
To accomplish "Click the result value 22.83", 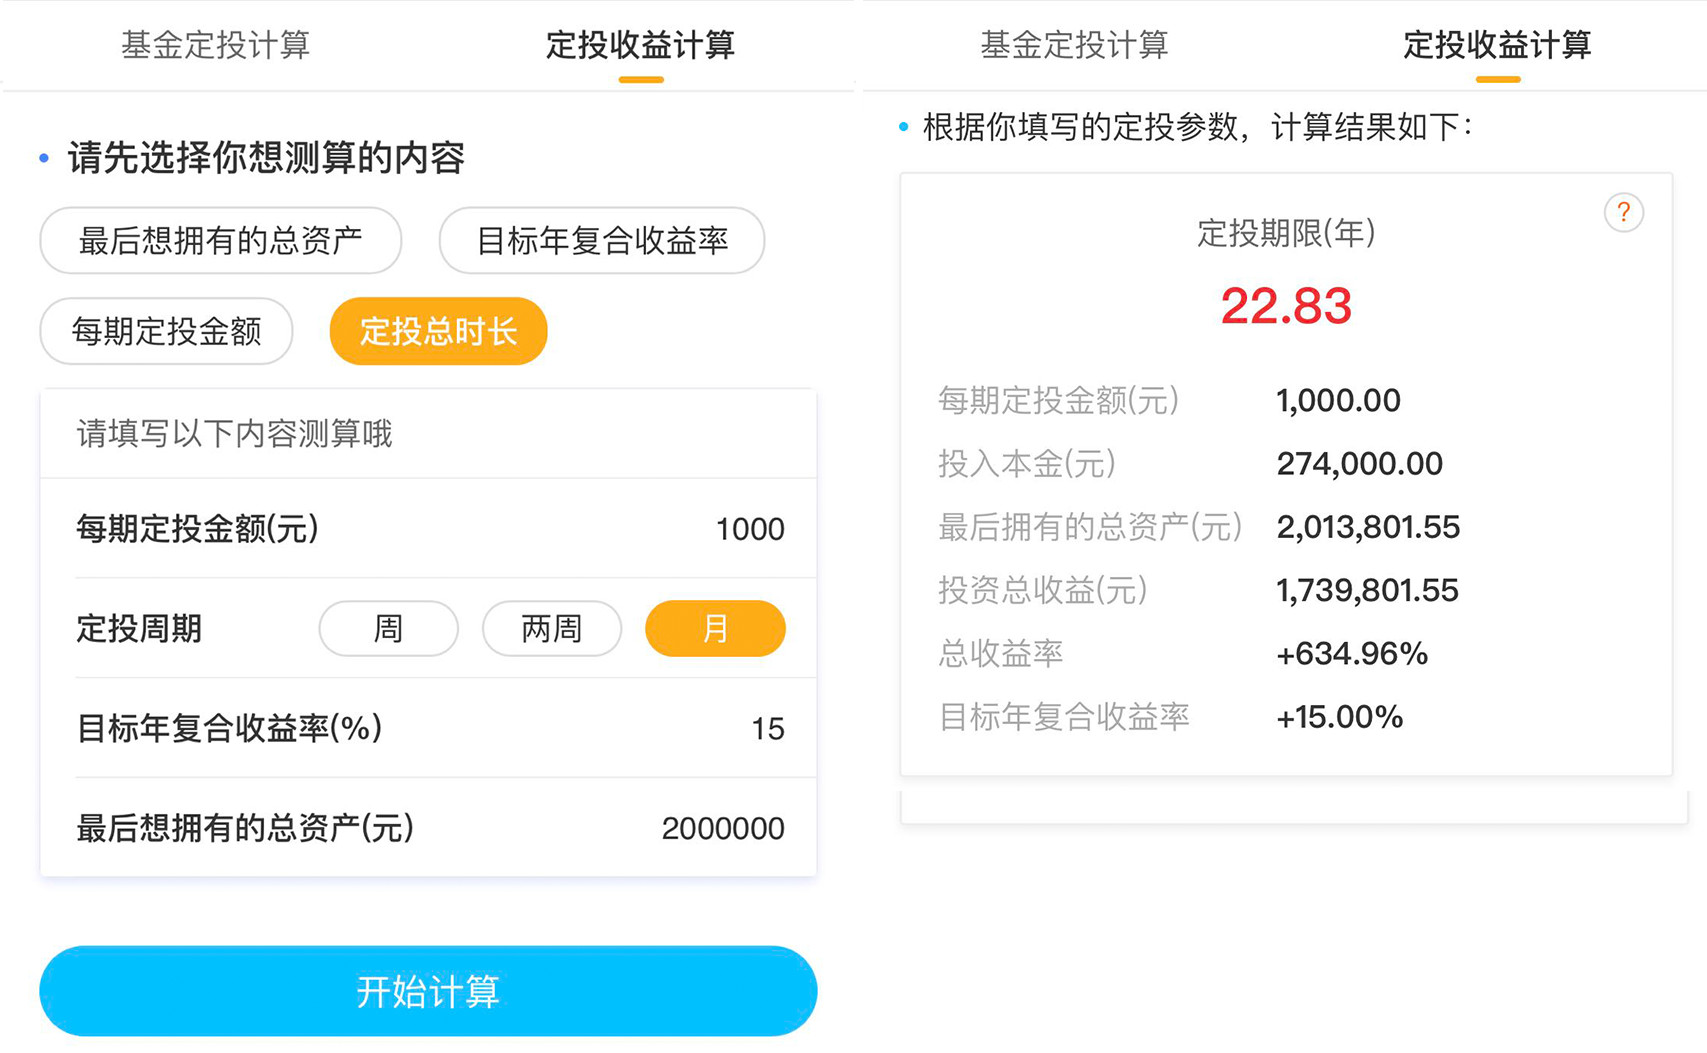I will [1288, 307].
